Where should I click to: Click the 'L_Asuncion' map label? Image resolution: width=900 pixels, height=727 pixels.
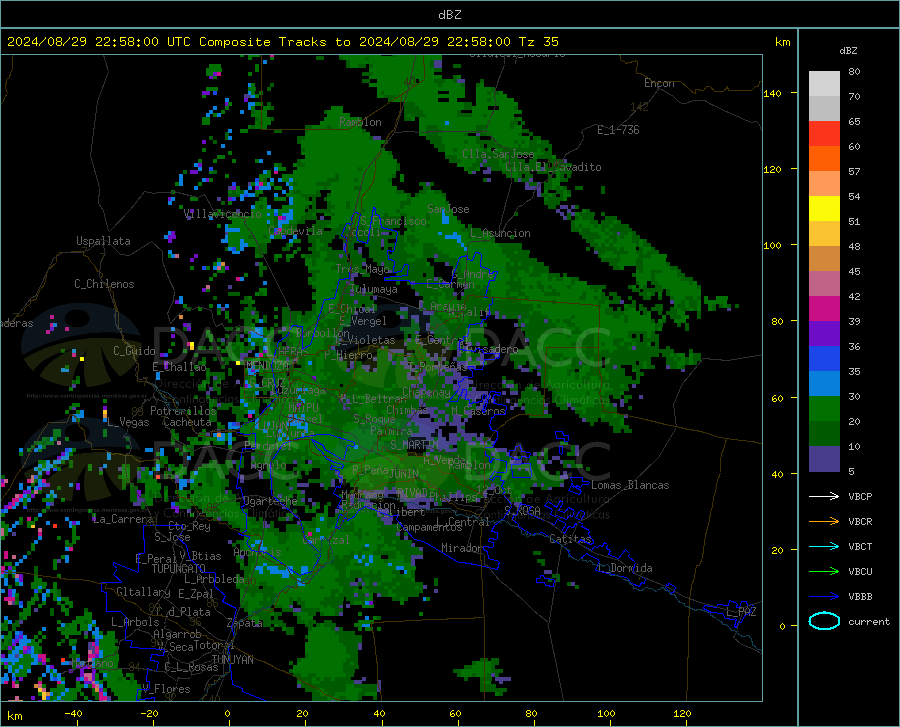[x=500, y=233]
